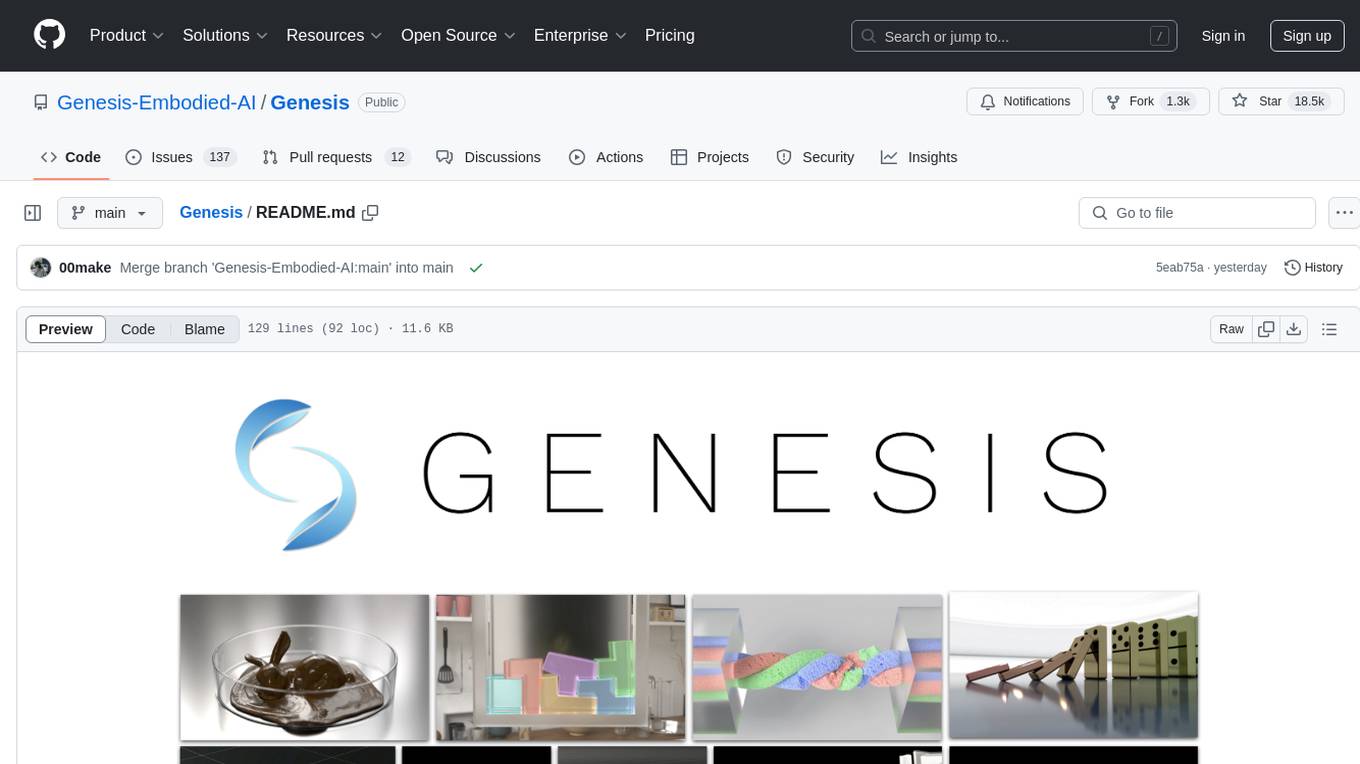Open the GitHub homepage logo
This screenshot has width=1360, height=764.
point(49,35)
